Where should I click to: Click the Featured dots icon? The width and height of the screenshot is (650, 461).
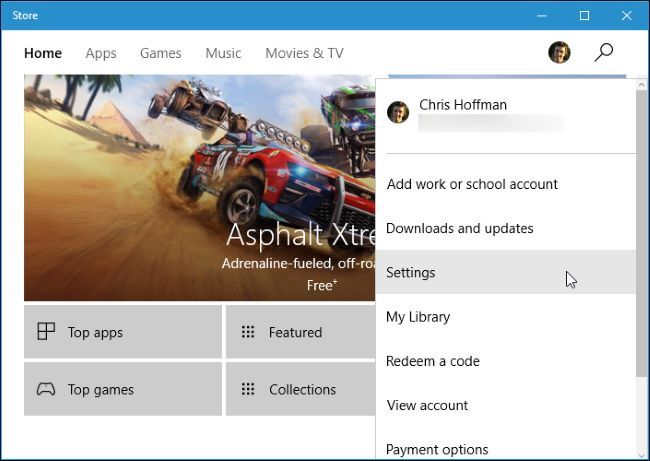(x=248, y=332)
